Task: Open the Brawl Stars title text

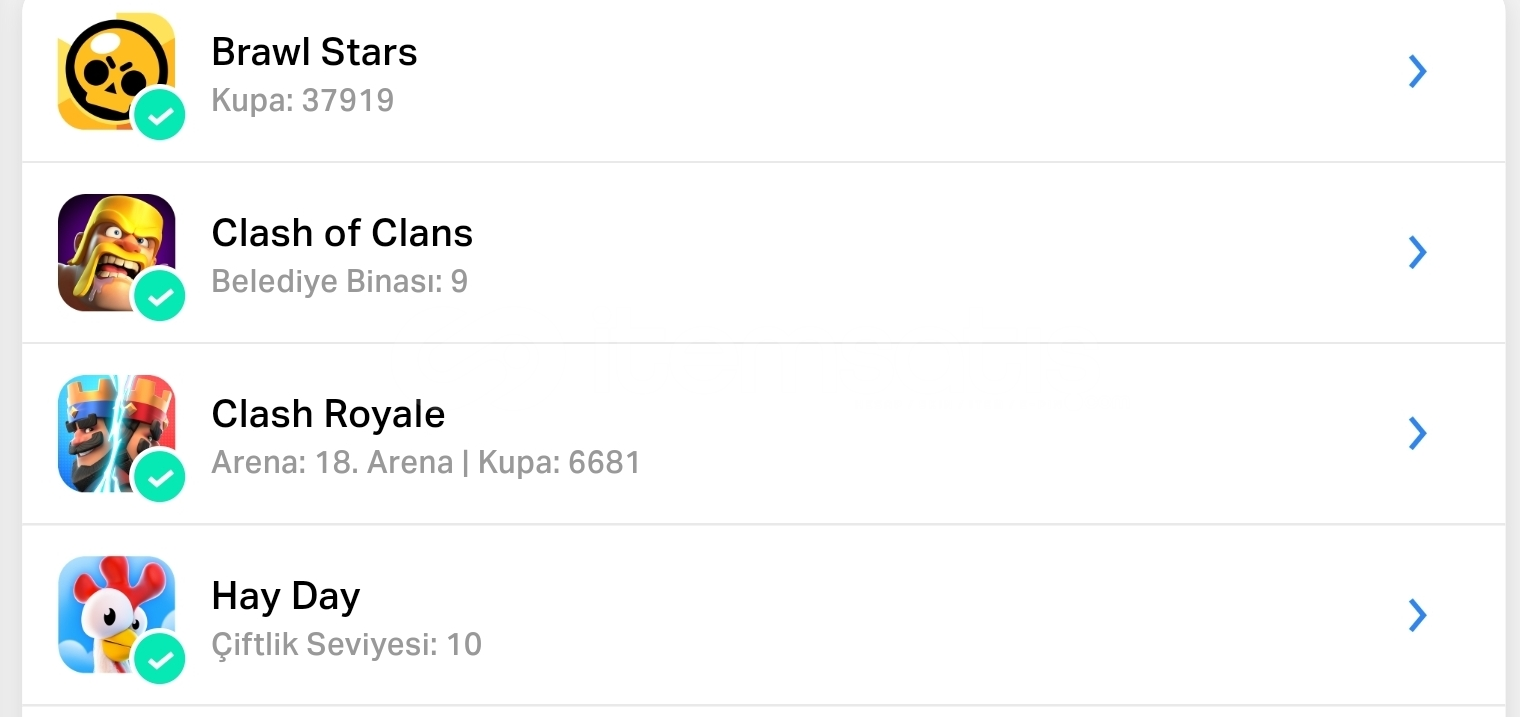Action: click(314, 52)
